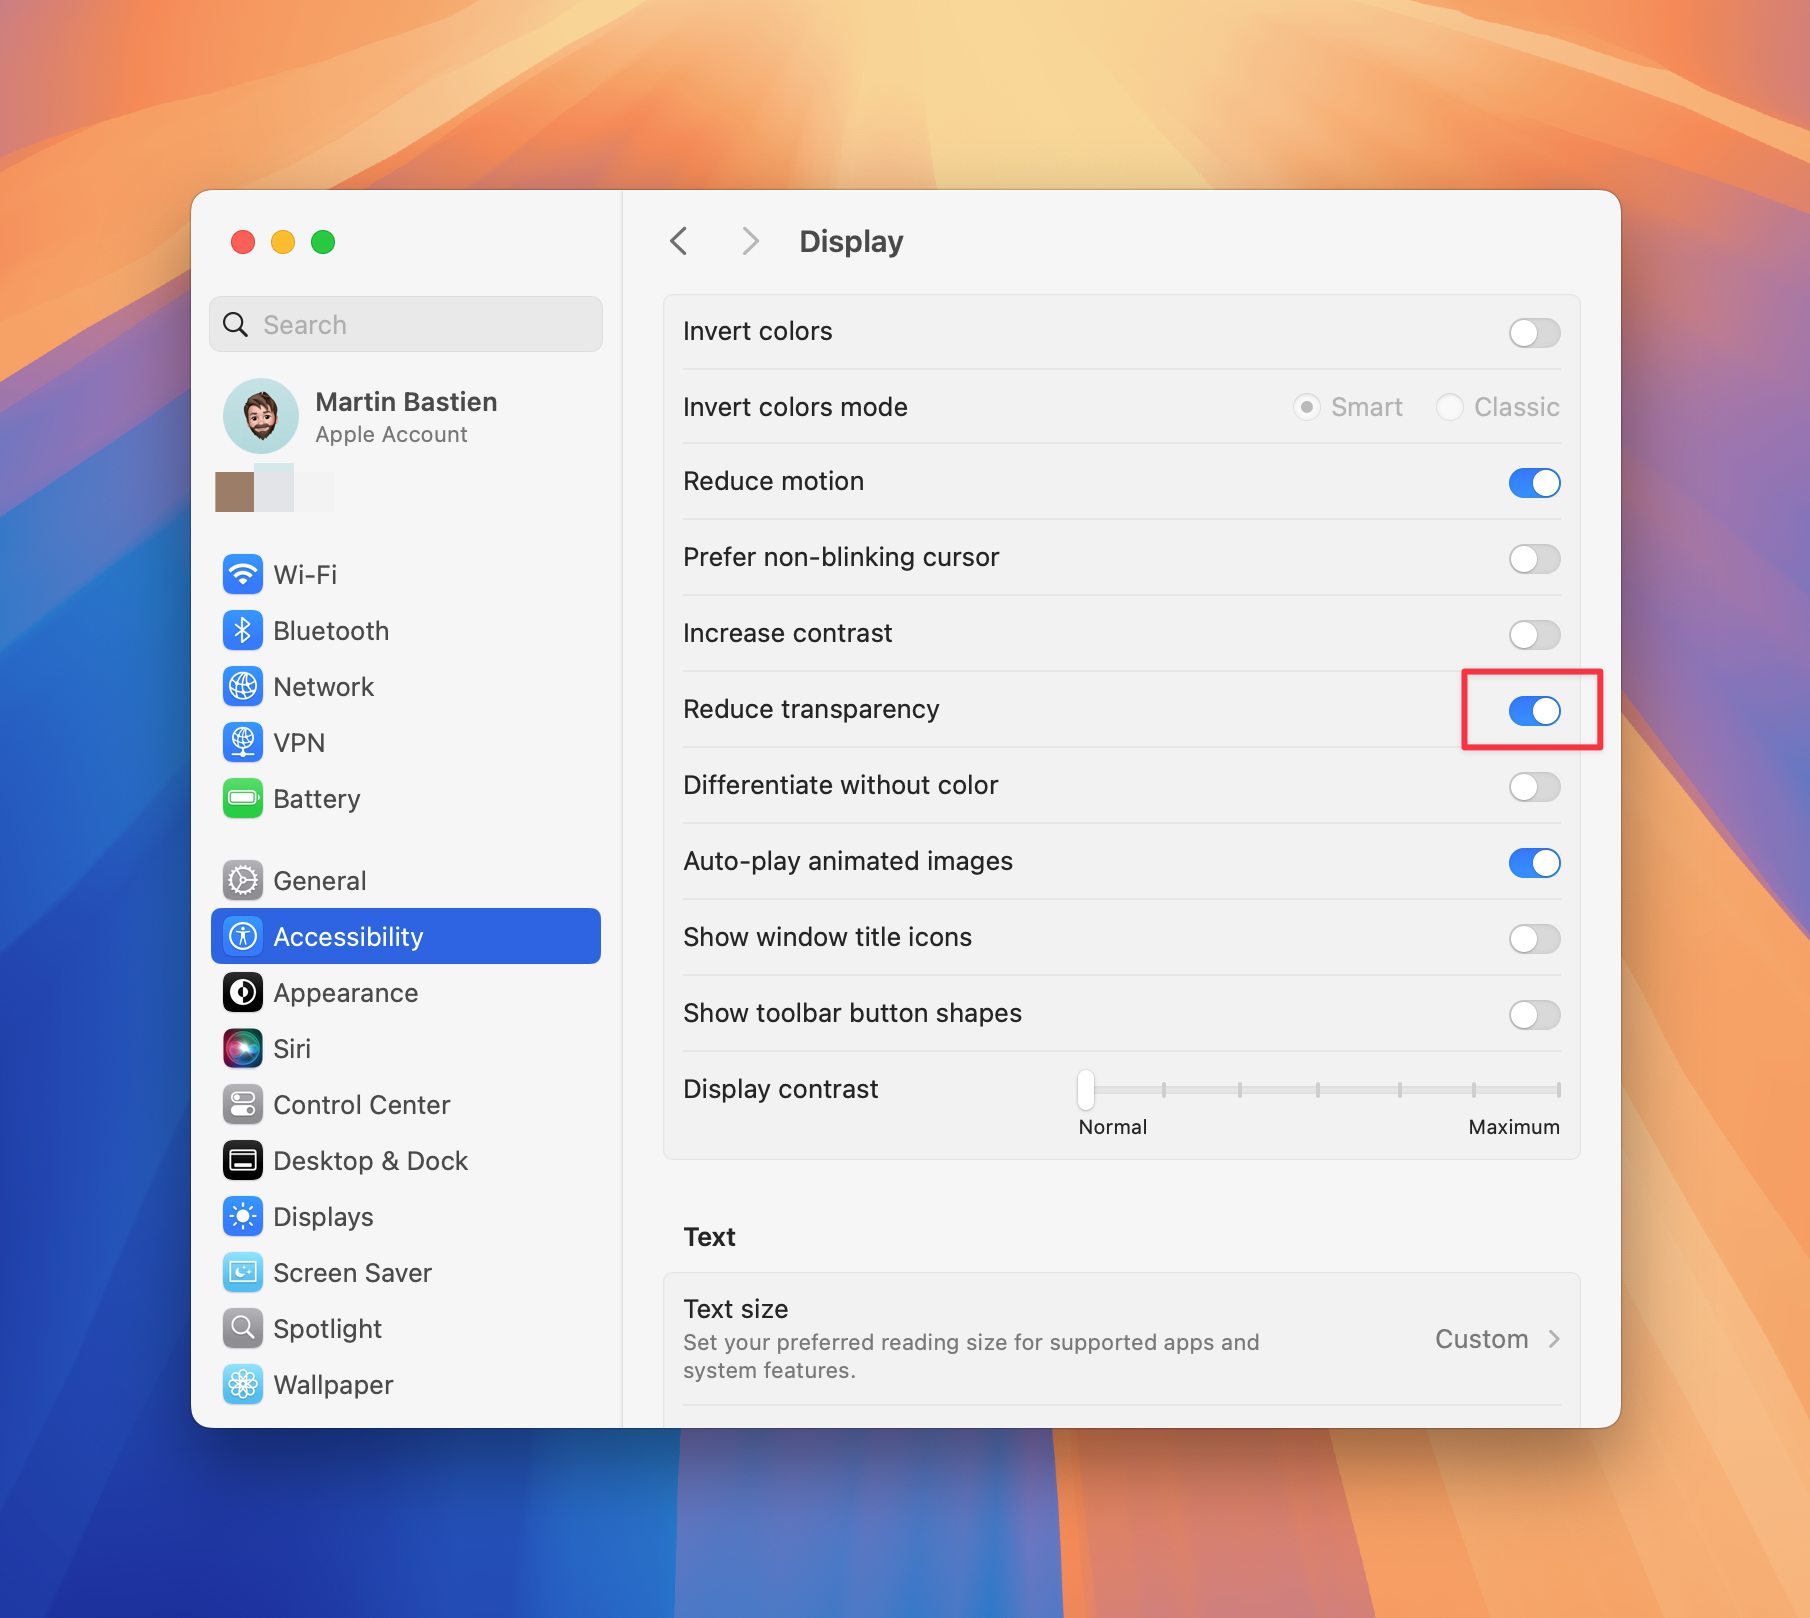Image resolution: width=1810 pixels, height=1618 pixels.
Task: Close window with red button
Action: pyautogui.click(x=243, y=241)
